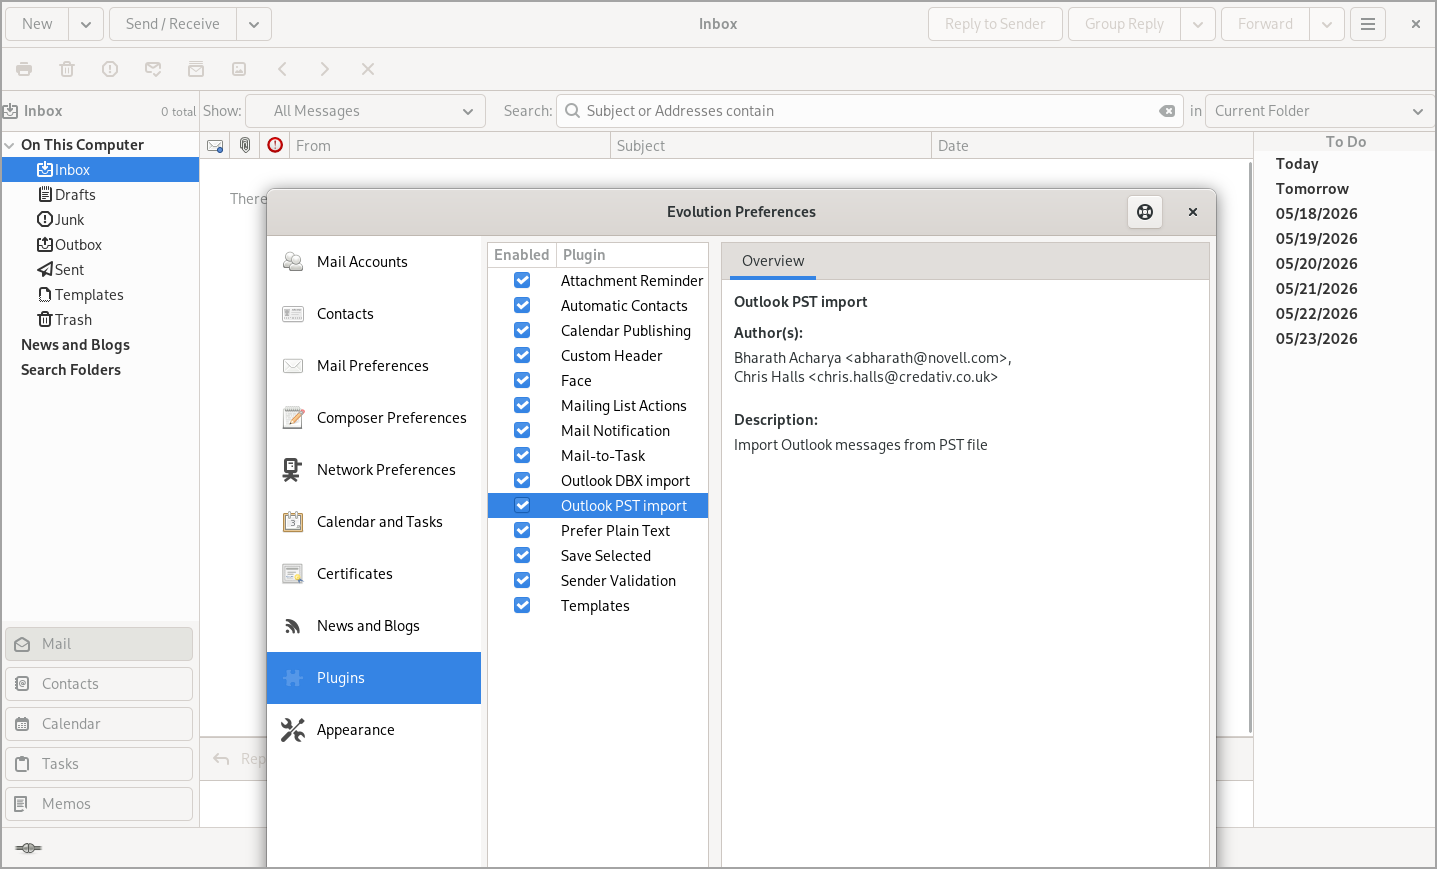Open the New button dropdown arrow

pos(86,24)
